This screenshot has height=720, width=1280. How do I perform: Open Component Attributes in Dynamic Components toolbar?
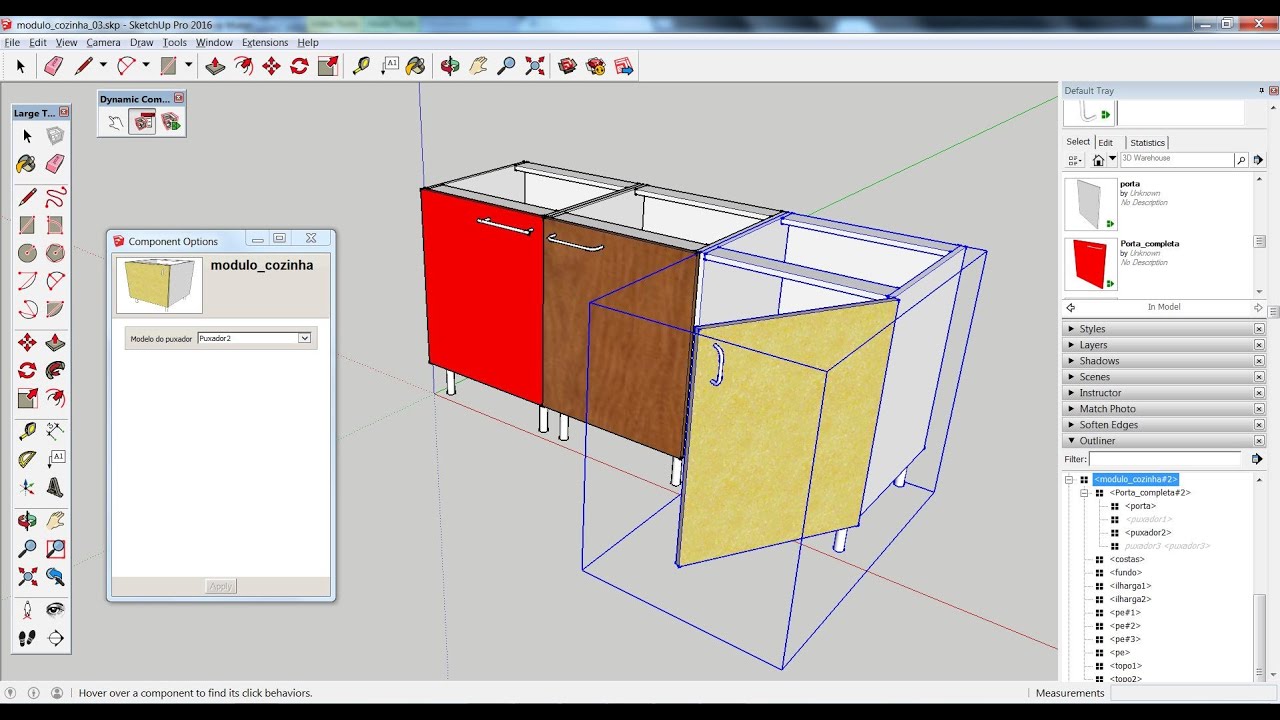171,122
